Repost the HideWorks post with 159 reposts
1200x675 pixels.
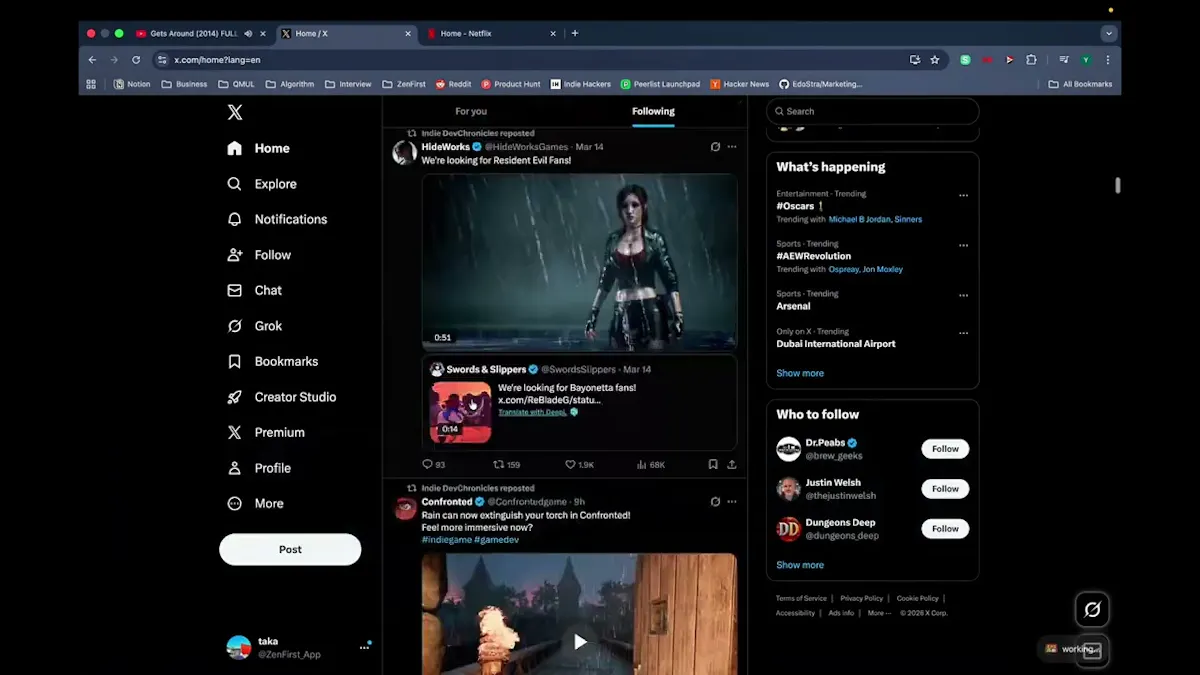coord(506,464)
